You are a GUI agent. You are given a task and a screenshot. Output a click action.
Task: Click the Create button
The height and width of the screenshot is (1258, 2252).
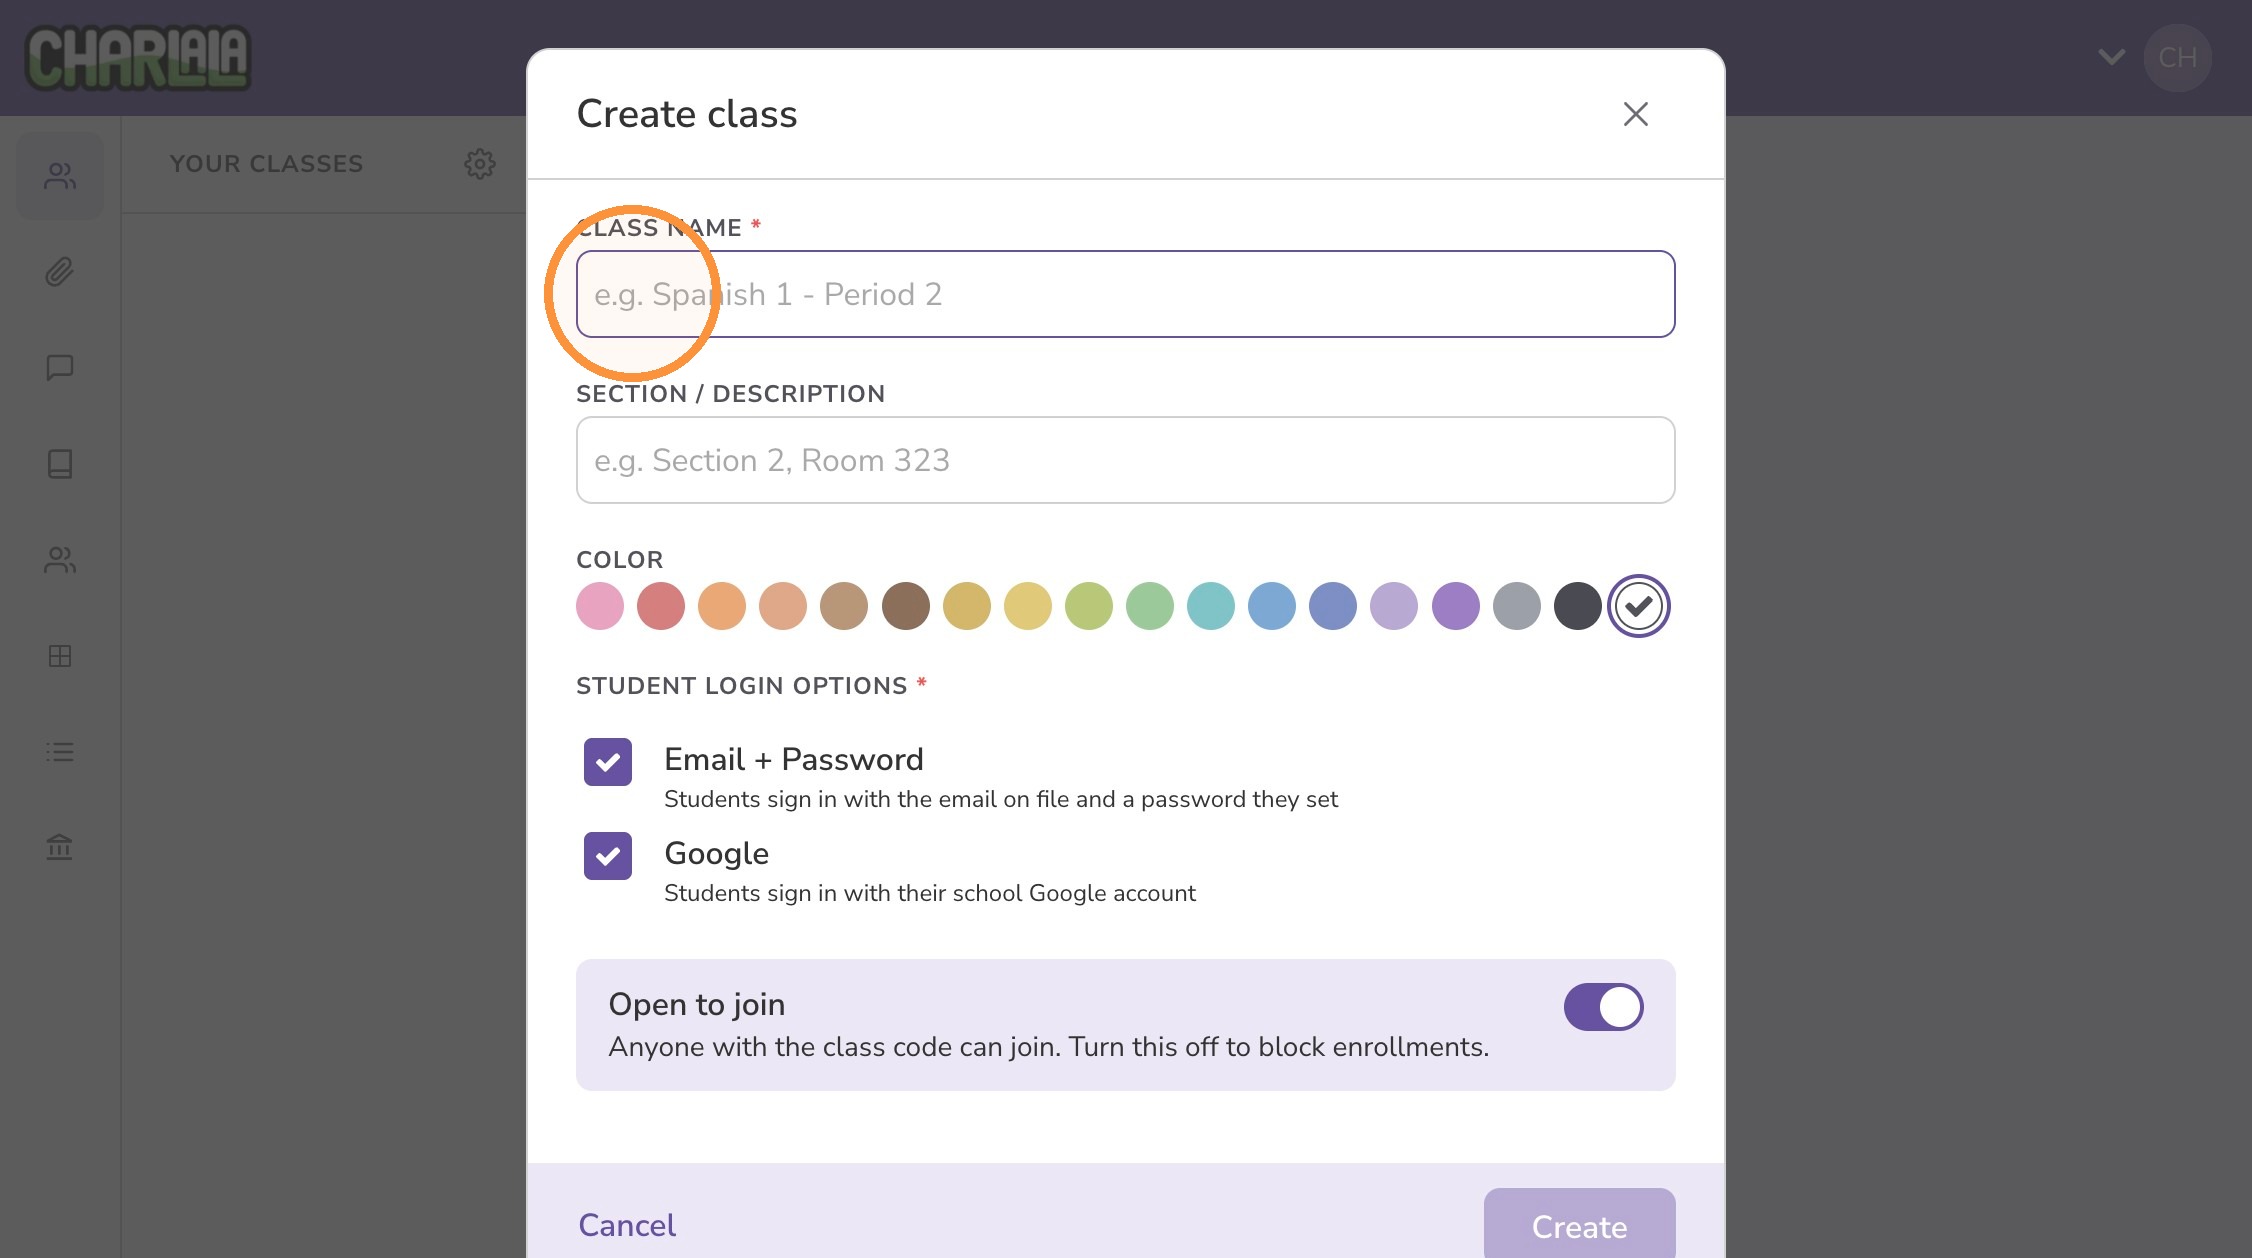click(x=1580, y=1226)
